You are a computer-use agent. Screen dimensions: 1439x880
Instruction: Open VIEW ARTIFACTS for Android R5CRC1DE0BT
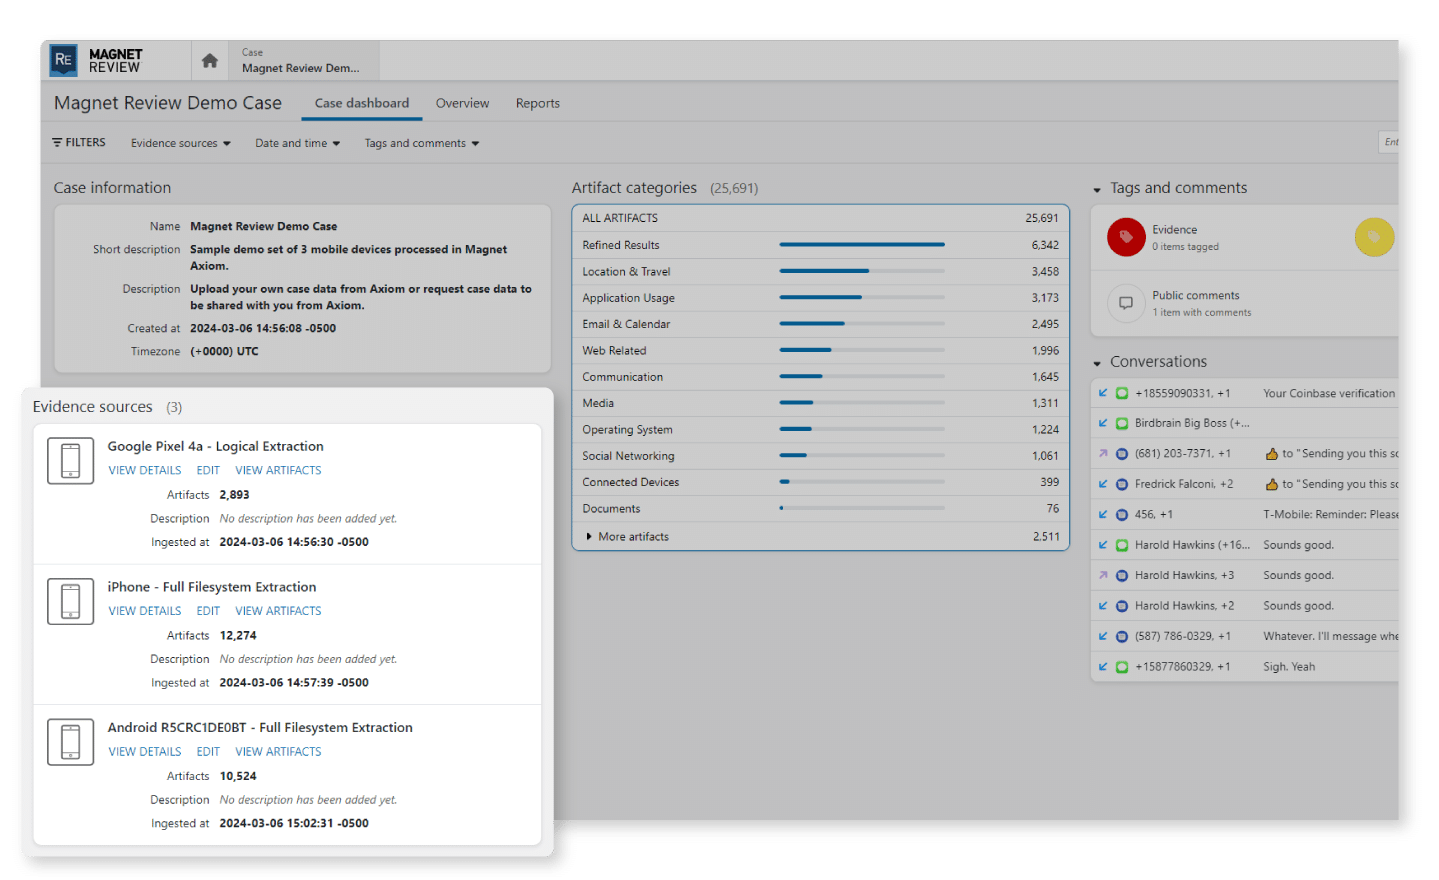tap(278, 751)
